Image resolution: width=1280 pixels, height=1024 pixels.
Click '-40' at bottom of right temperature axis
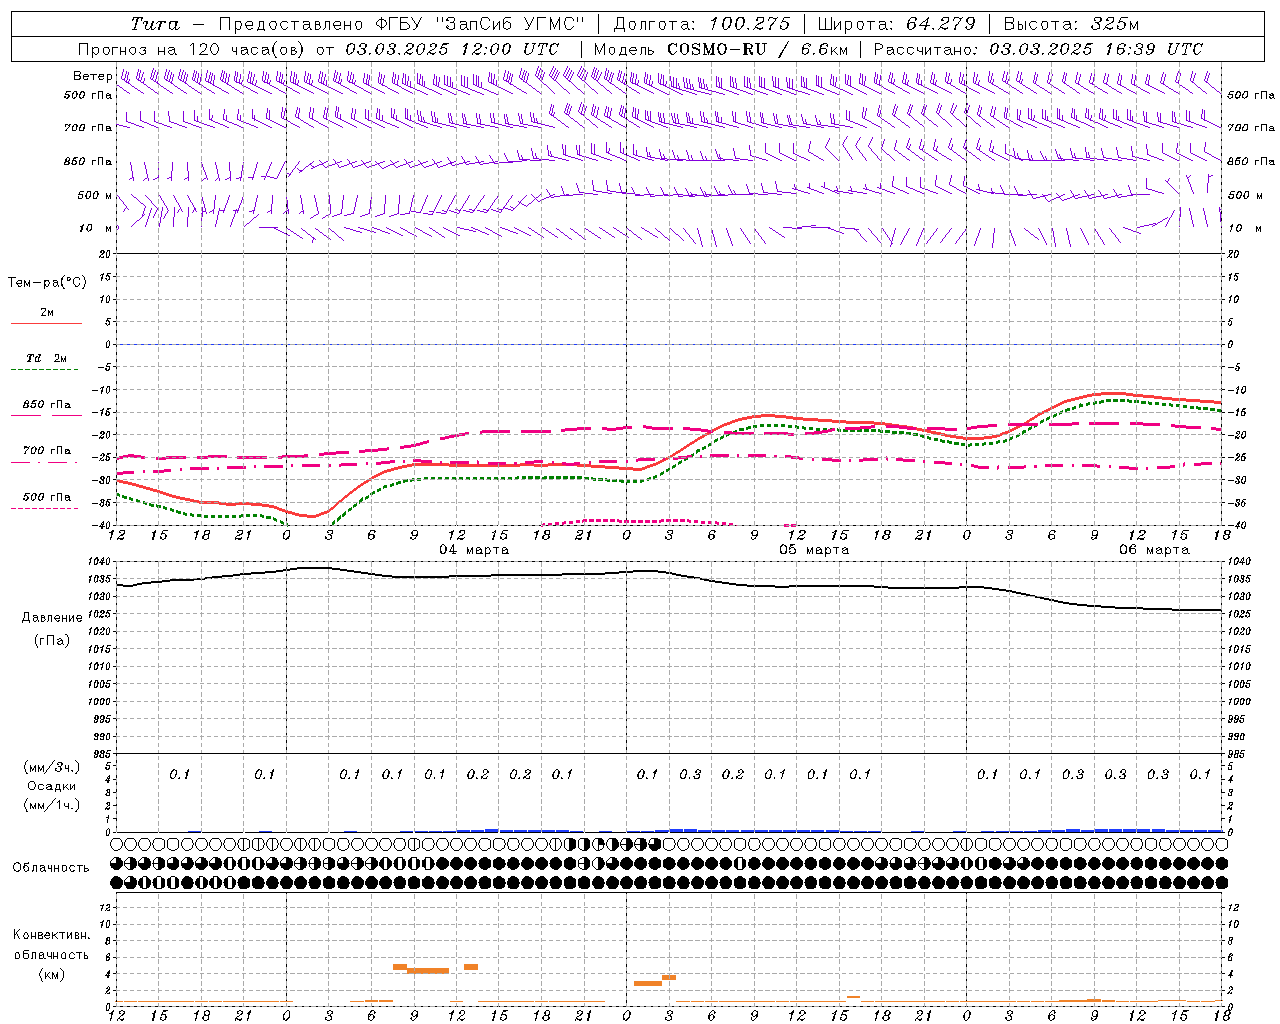point(1237,526)
